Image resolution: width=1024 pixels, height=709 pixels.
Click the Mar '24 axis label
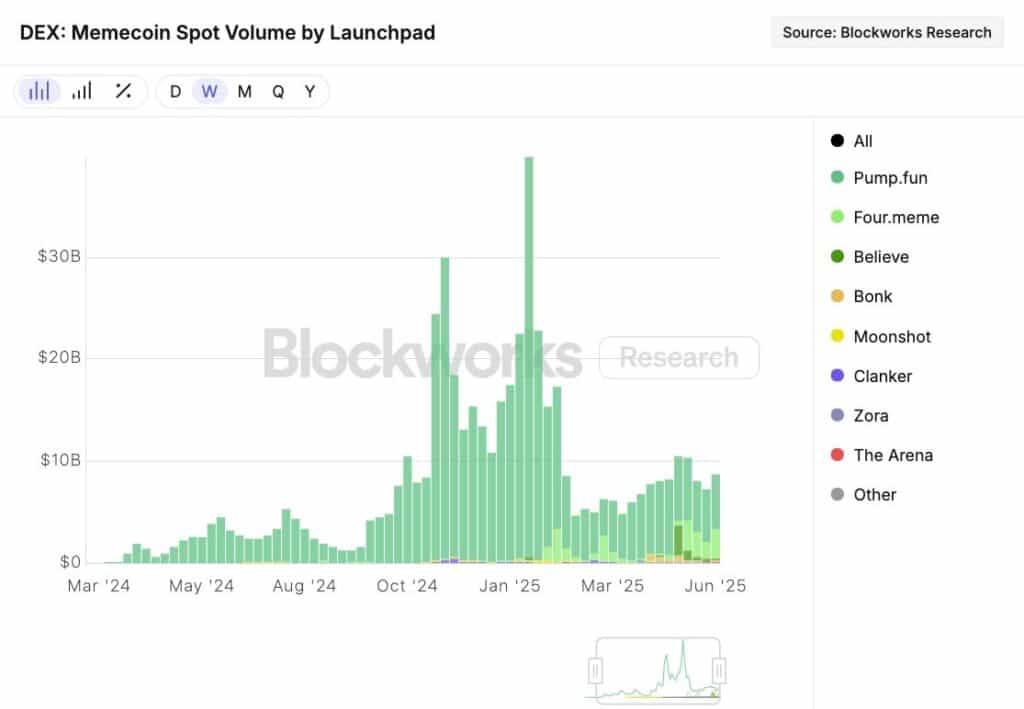tap(99, 586)
